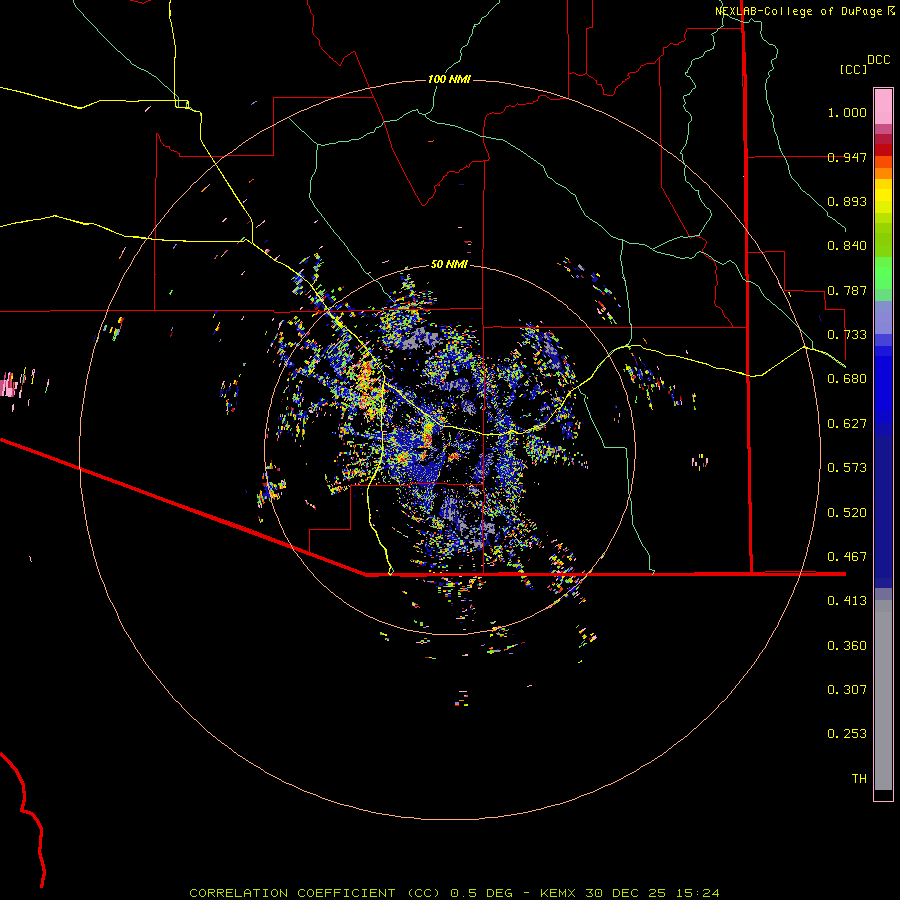Viewport: 900px width, 900px height.
Task: Click the [CC] units label
Action: click(854, 69)
